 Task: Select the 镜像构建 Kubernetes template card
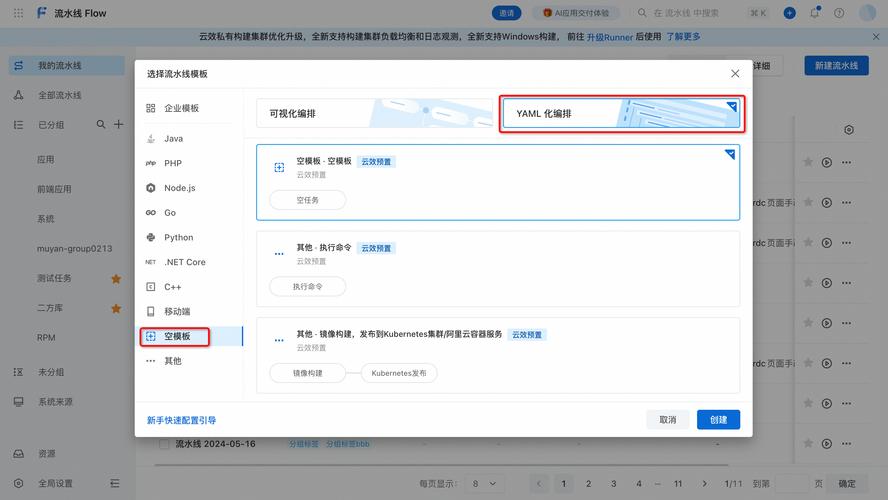pyautogui.click(x=498, y=356)
